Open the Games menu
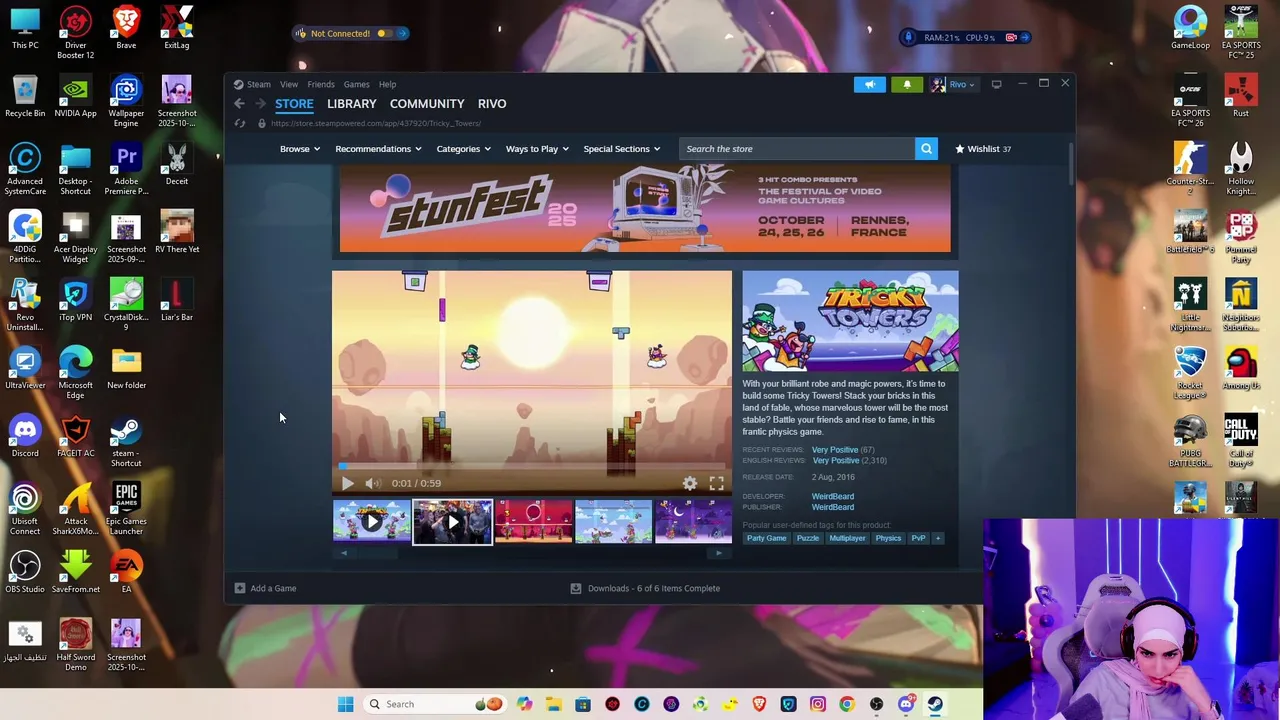Viewport: 1280px width, 720px height. coord(356,84)
